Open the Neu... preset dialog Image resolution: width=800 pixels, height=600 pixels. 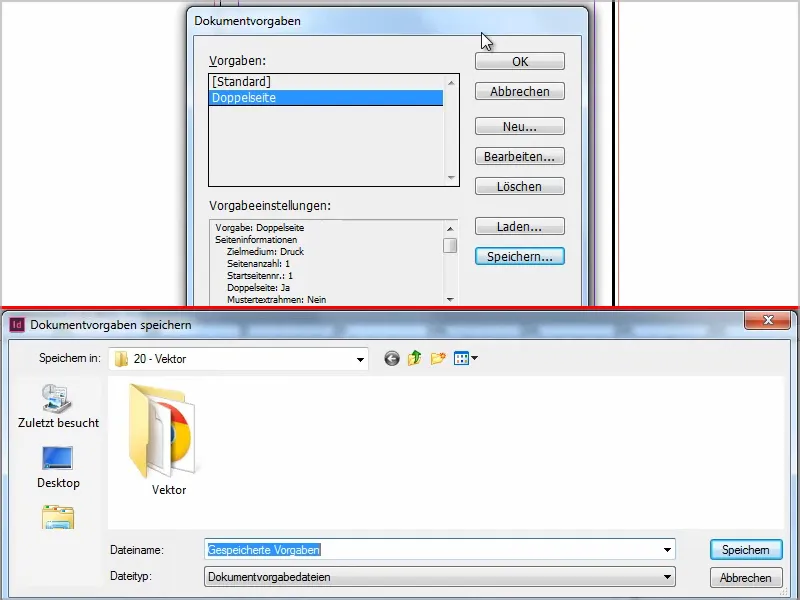[519, 126]
